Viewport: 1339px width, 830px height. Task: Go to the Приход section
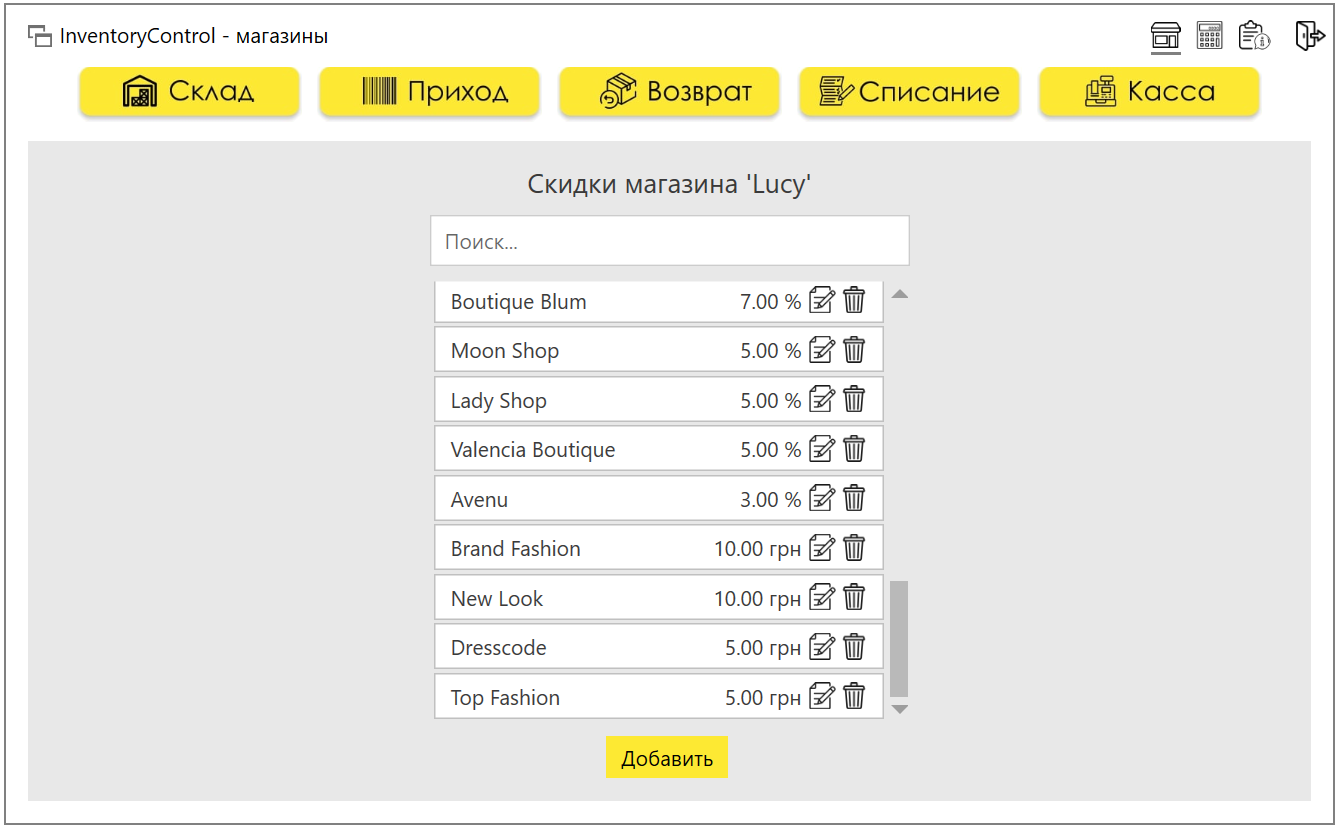pyautogui.click(x=429, y=91)
